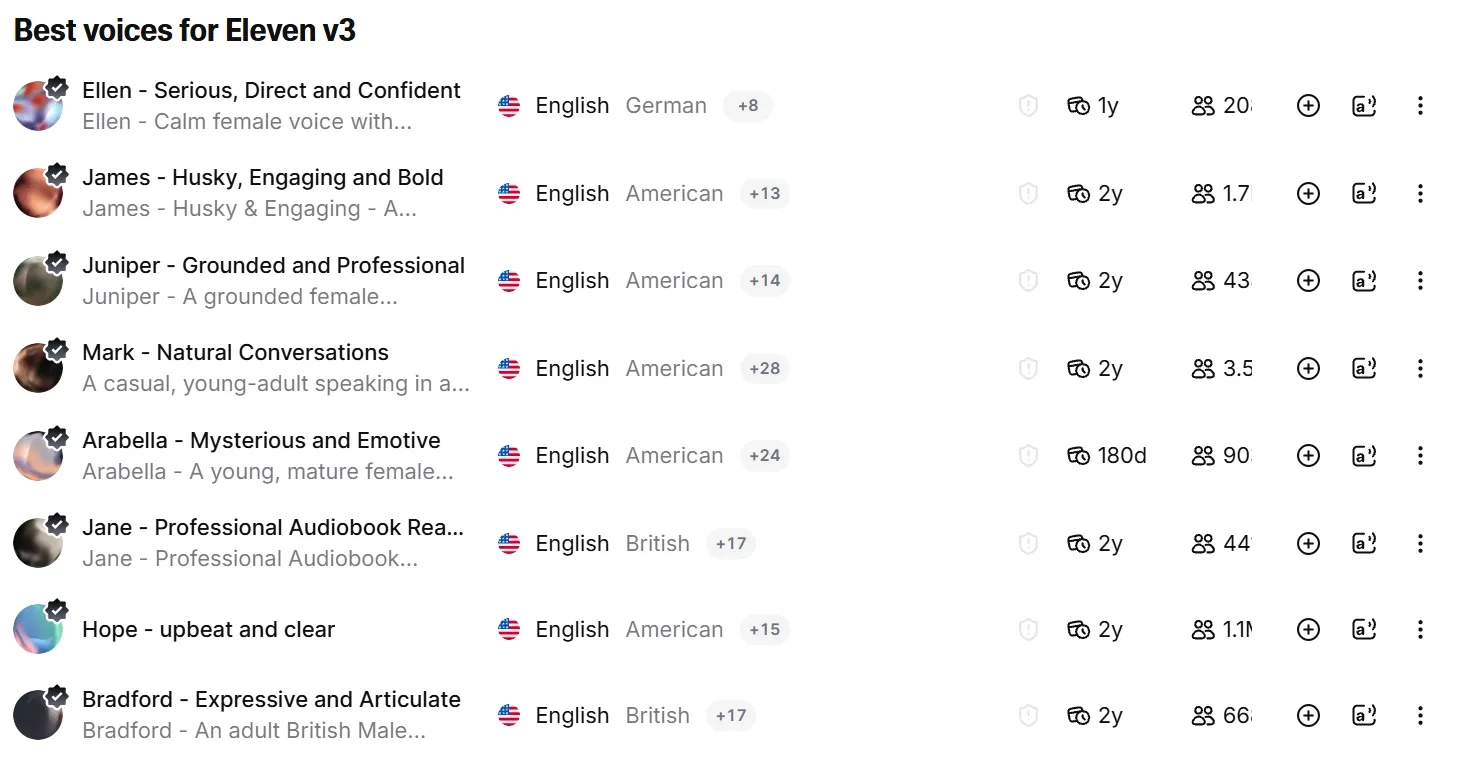Click the 180d notice period on Arabella
The height and width of the screenshot is (762, 1468).
1107,456
